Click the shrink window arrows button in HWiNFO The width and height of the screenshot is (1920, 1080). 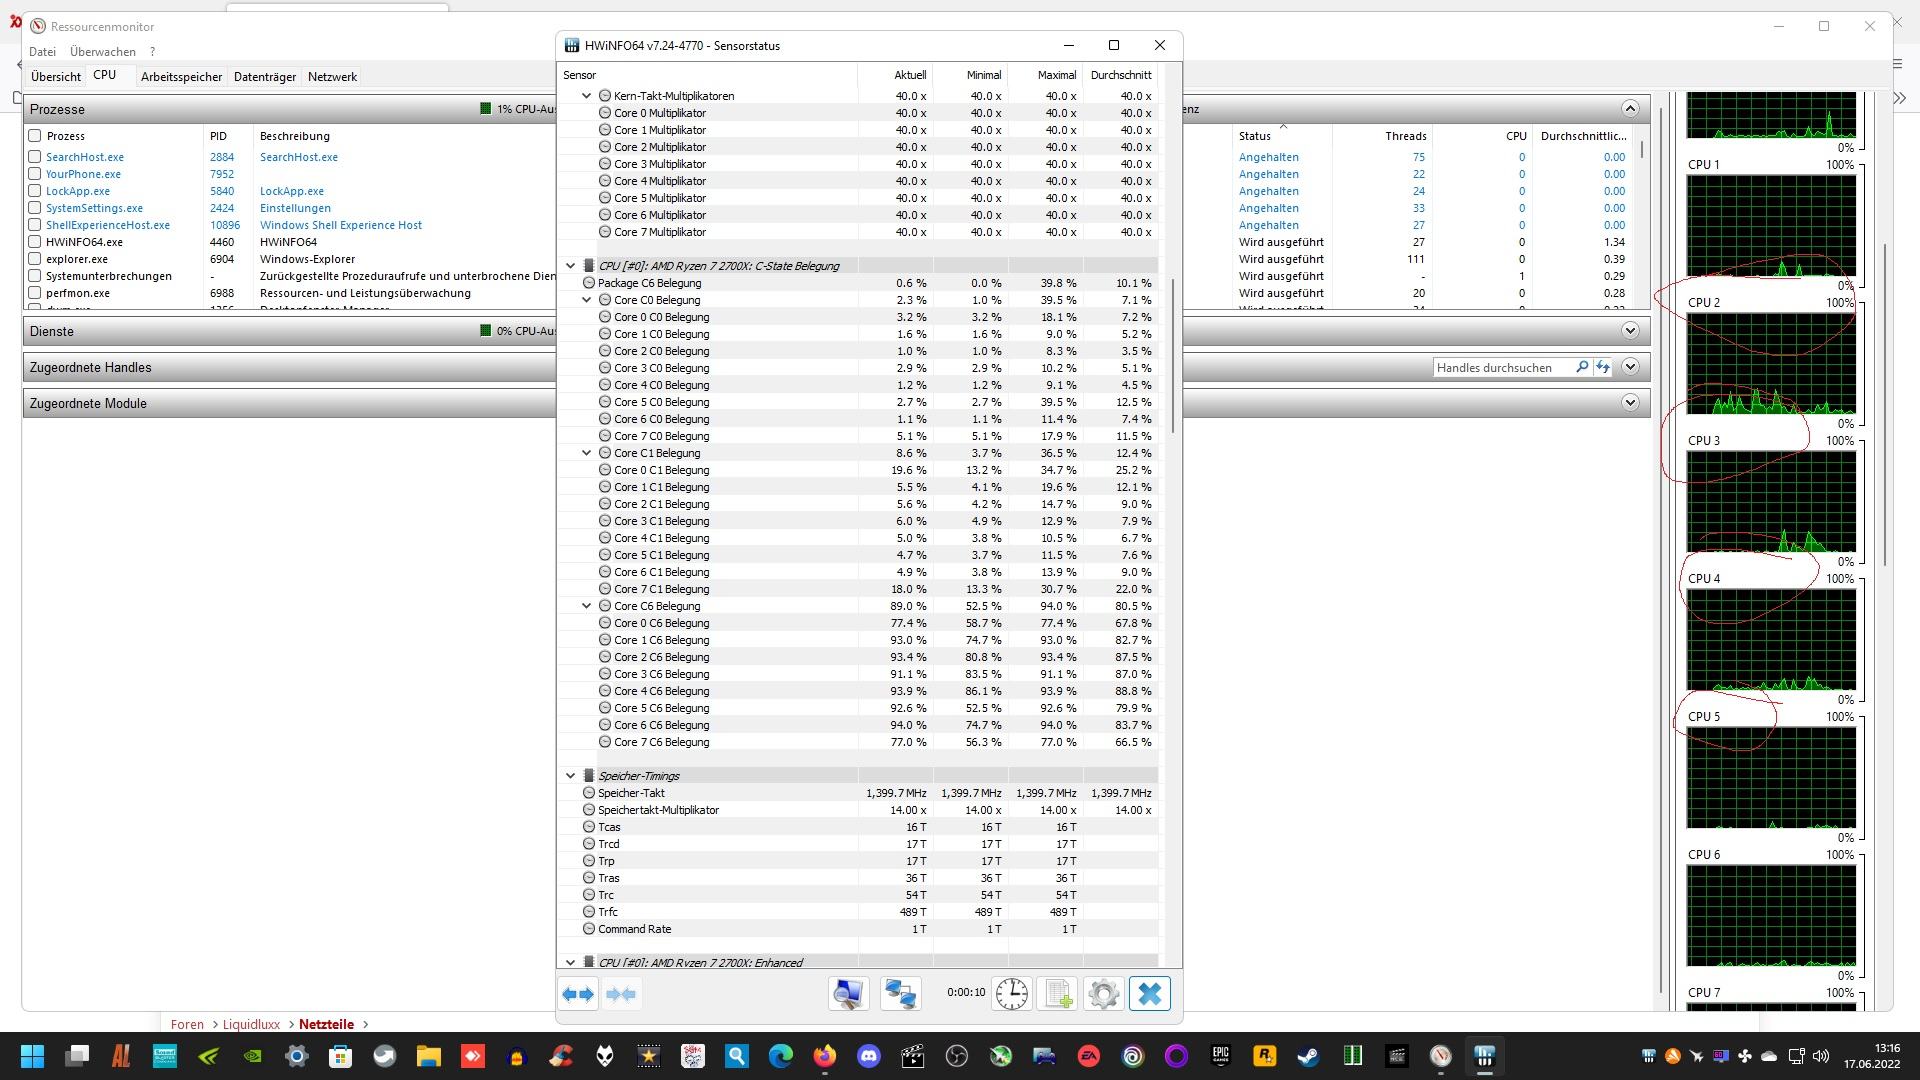coord(621,994)
